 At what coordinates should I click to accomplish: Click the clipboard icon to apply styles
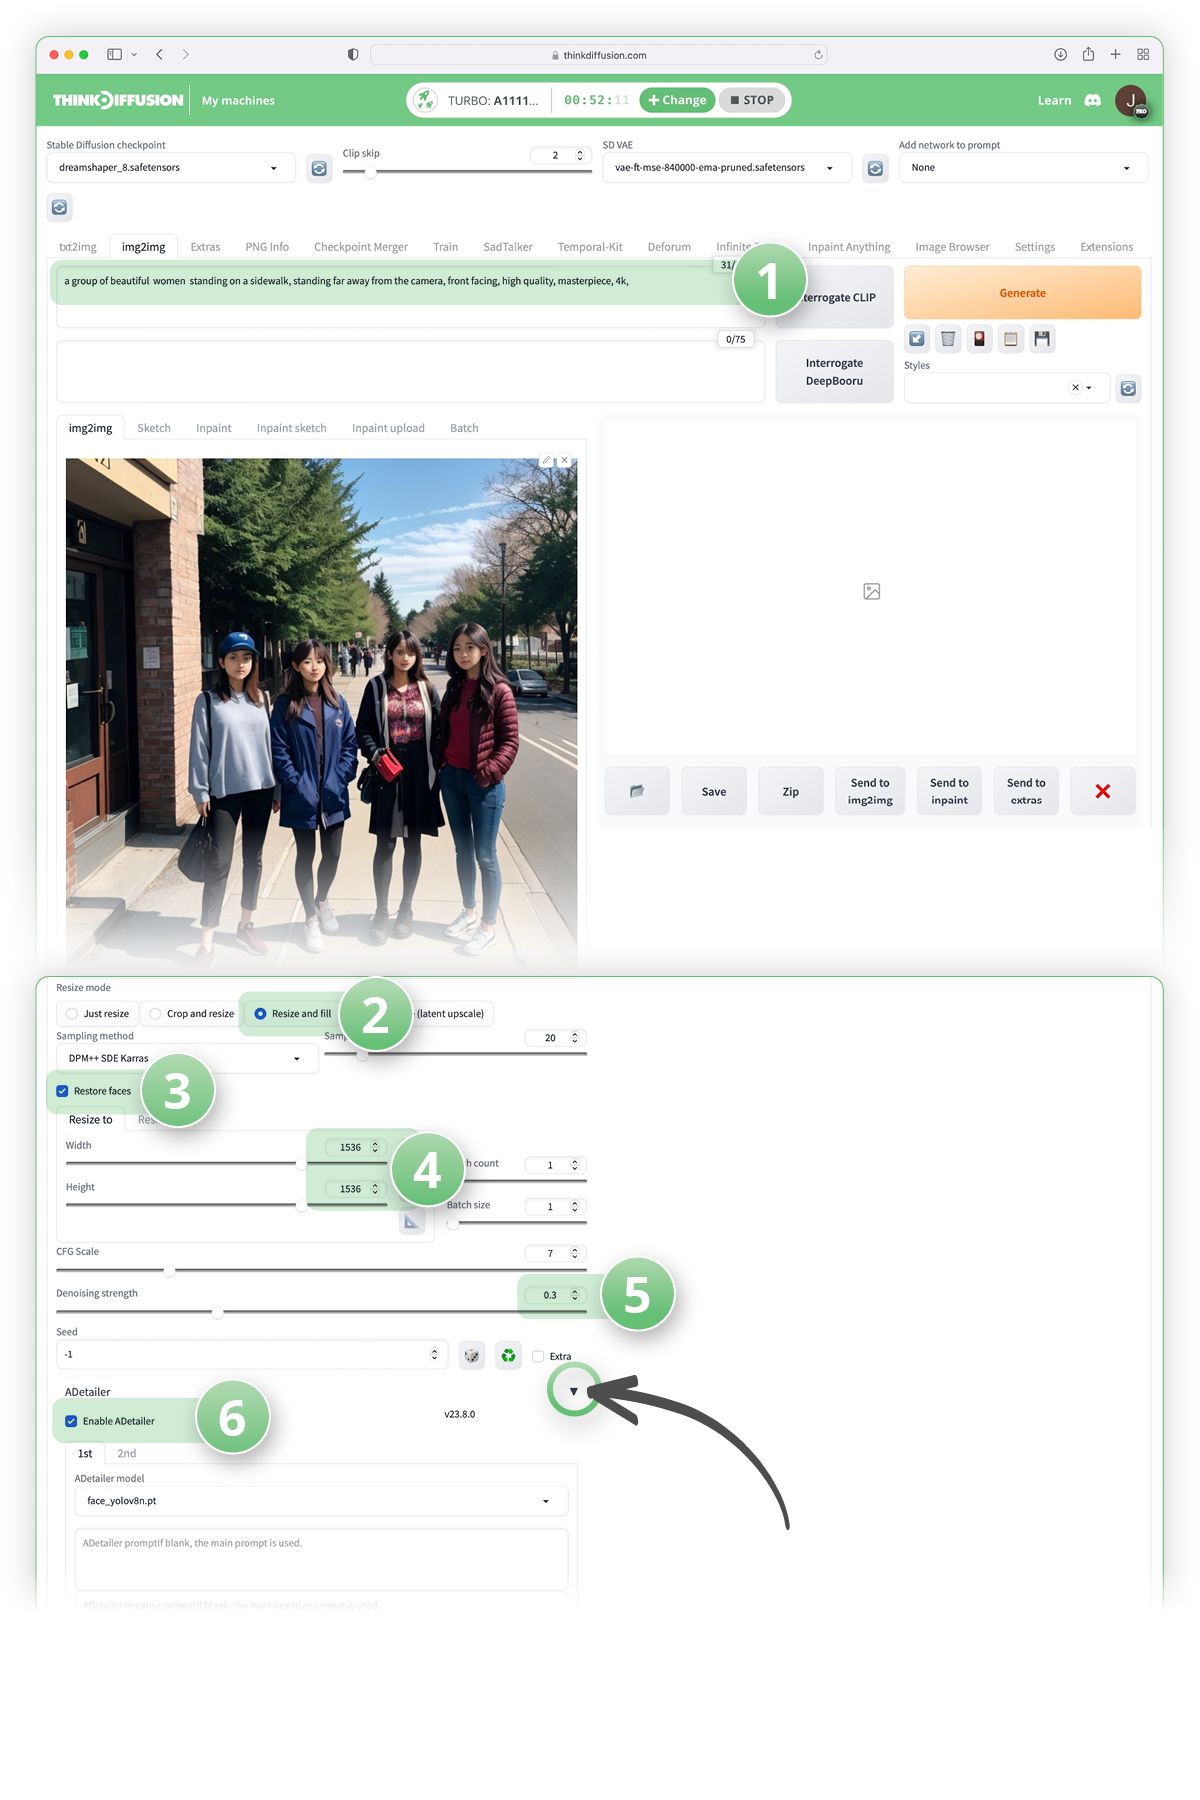1011,339
